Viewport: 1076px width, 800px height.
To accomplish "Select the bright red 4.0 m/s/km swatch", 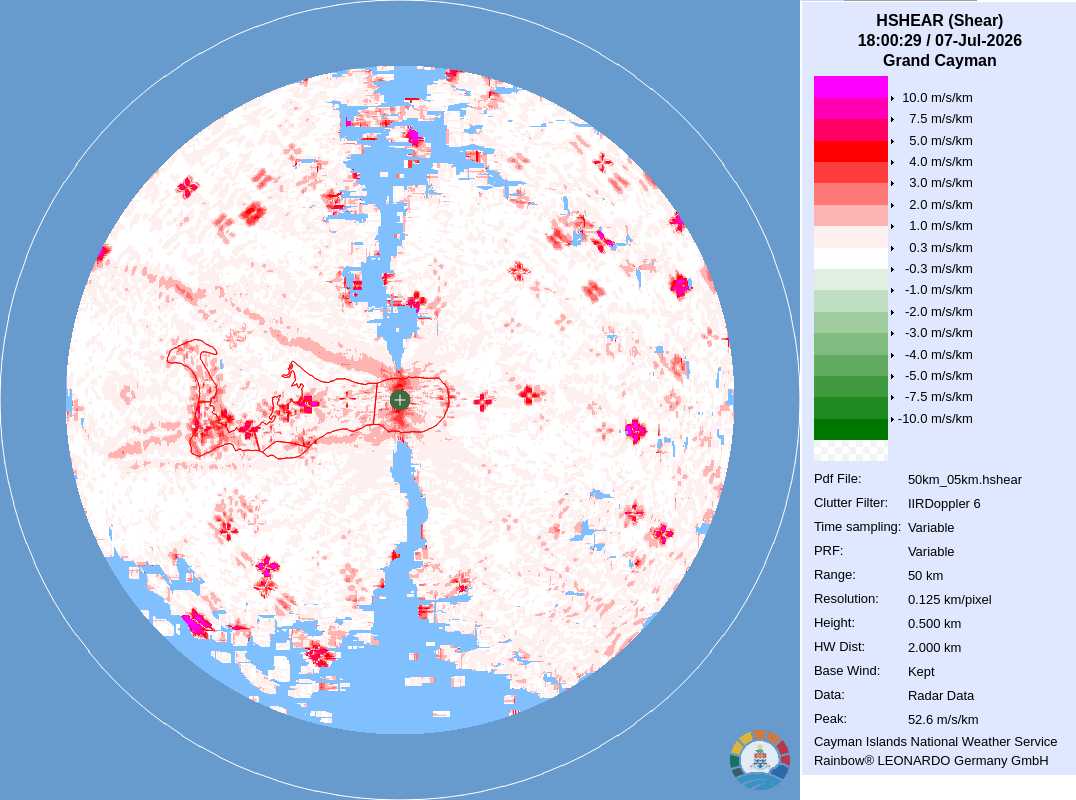I will coord(851,151).
